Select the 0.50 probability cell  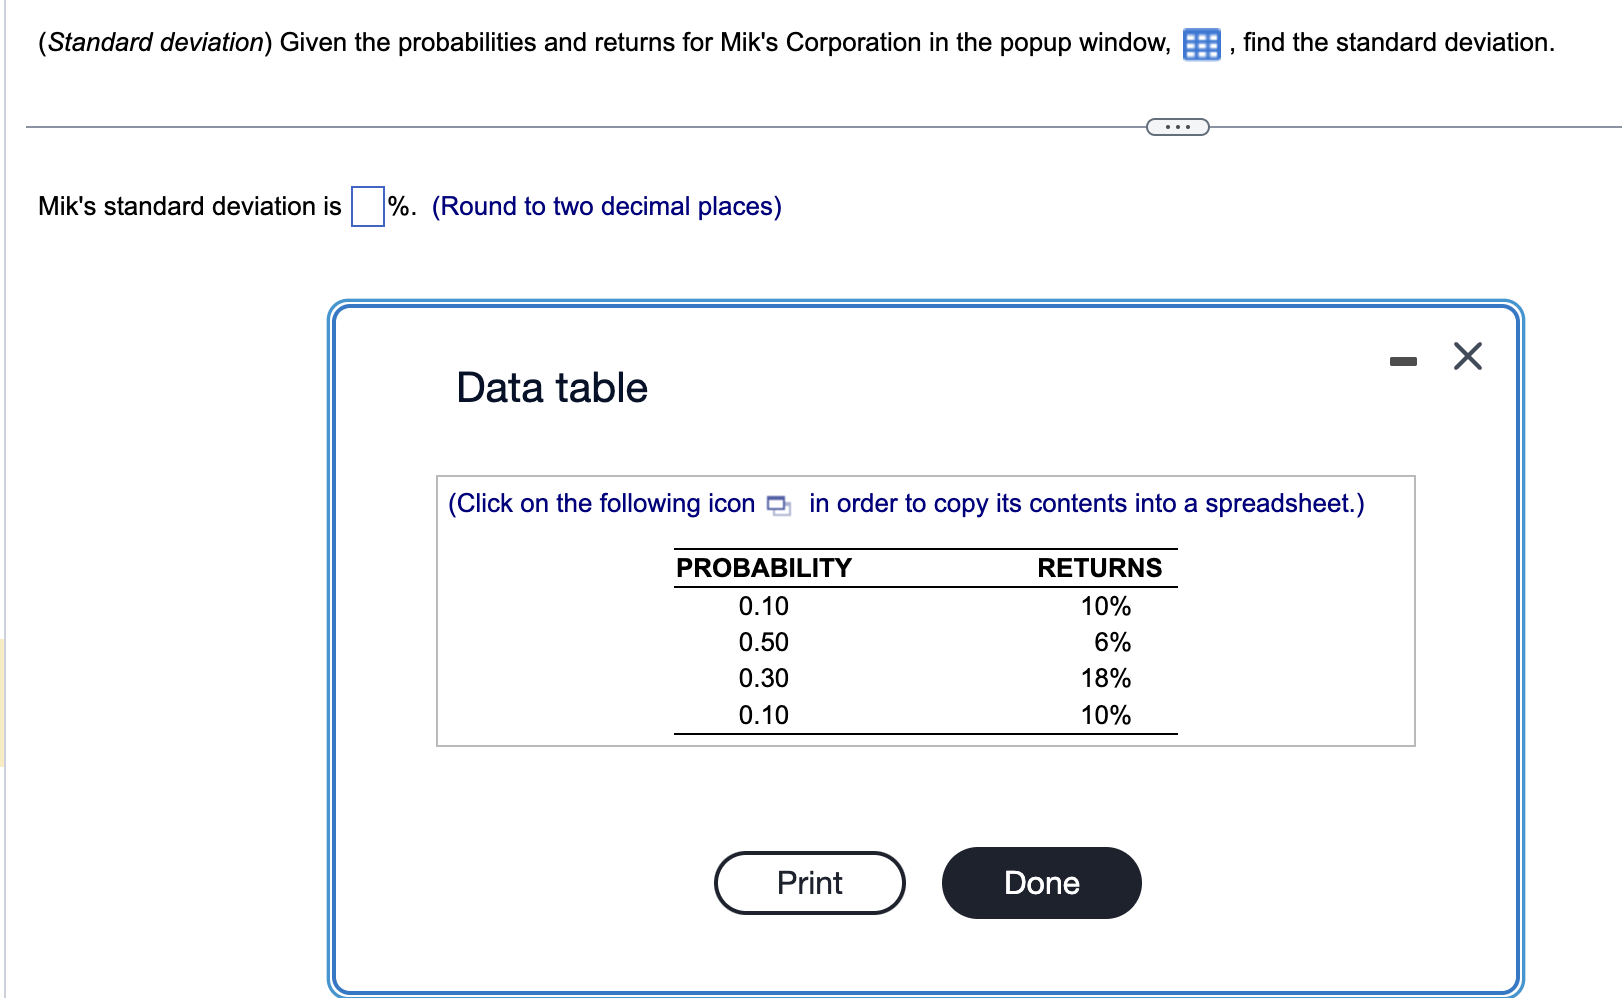click(x=763, y=642)
